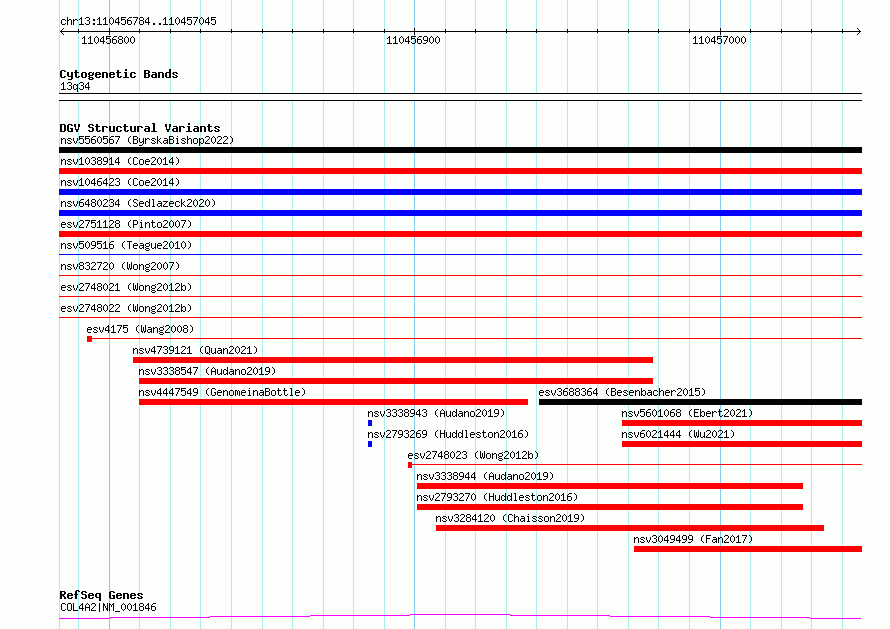Viewport: 890px width, 629px height.
Task: Select the blue bar of nsv1046423
Action: (460, 192)
